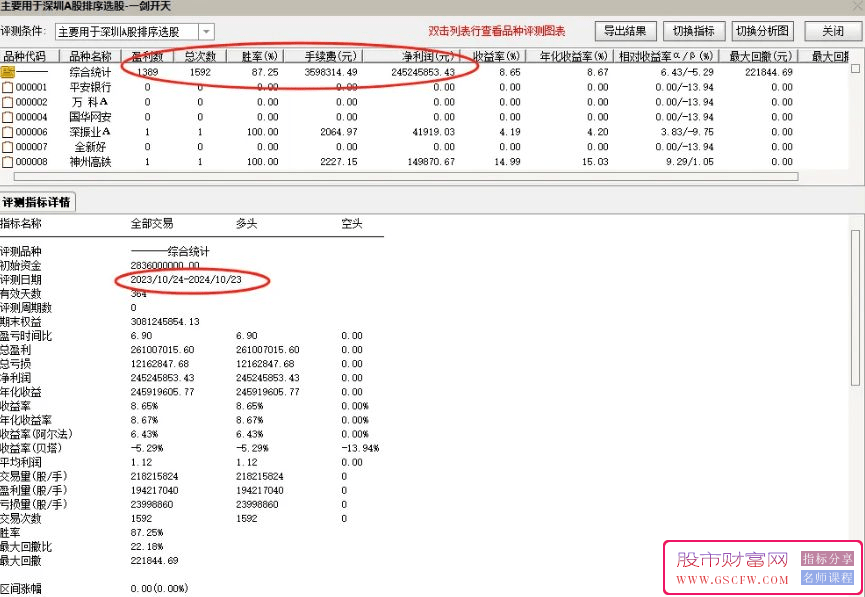Click the net profit value 41919.03
The height and width of the screenshot is (597, 865).
(434, 132)
